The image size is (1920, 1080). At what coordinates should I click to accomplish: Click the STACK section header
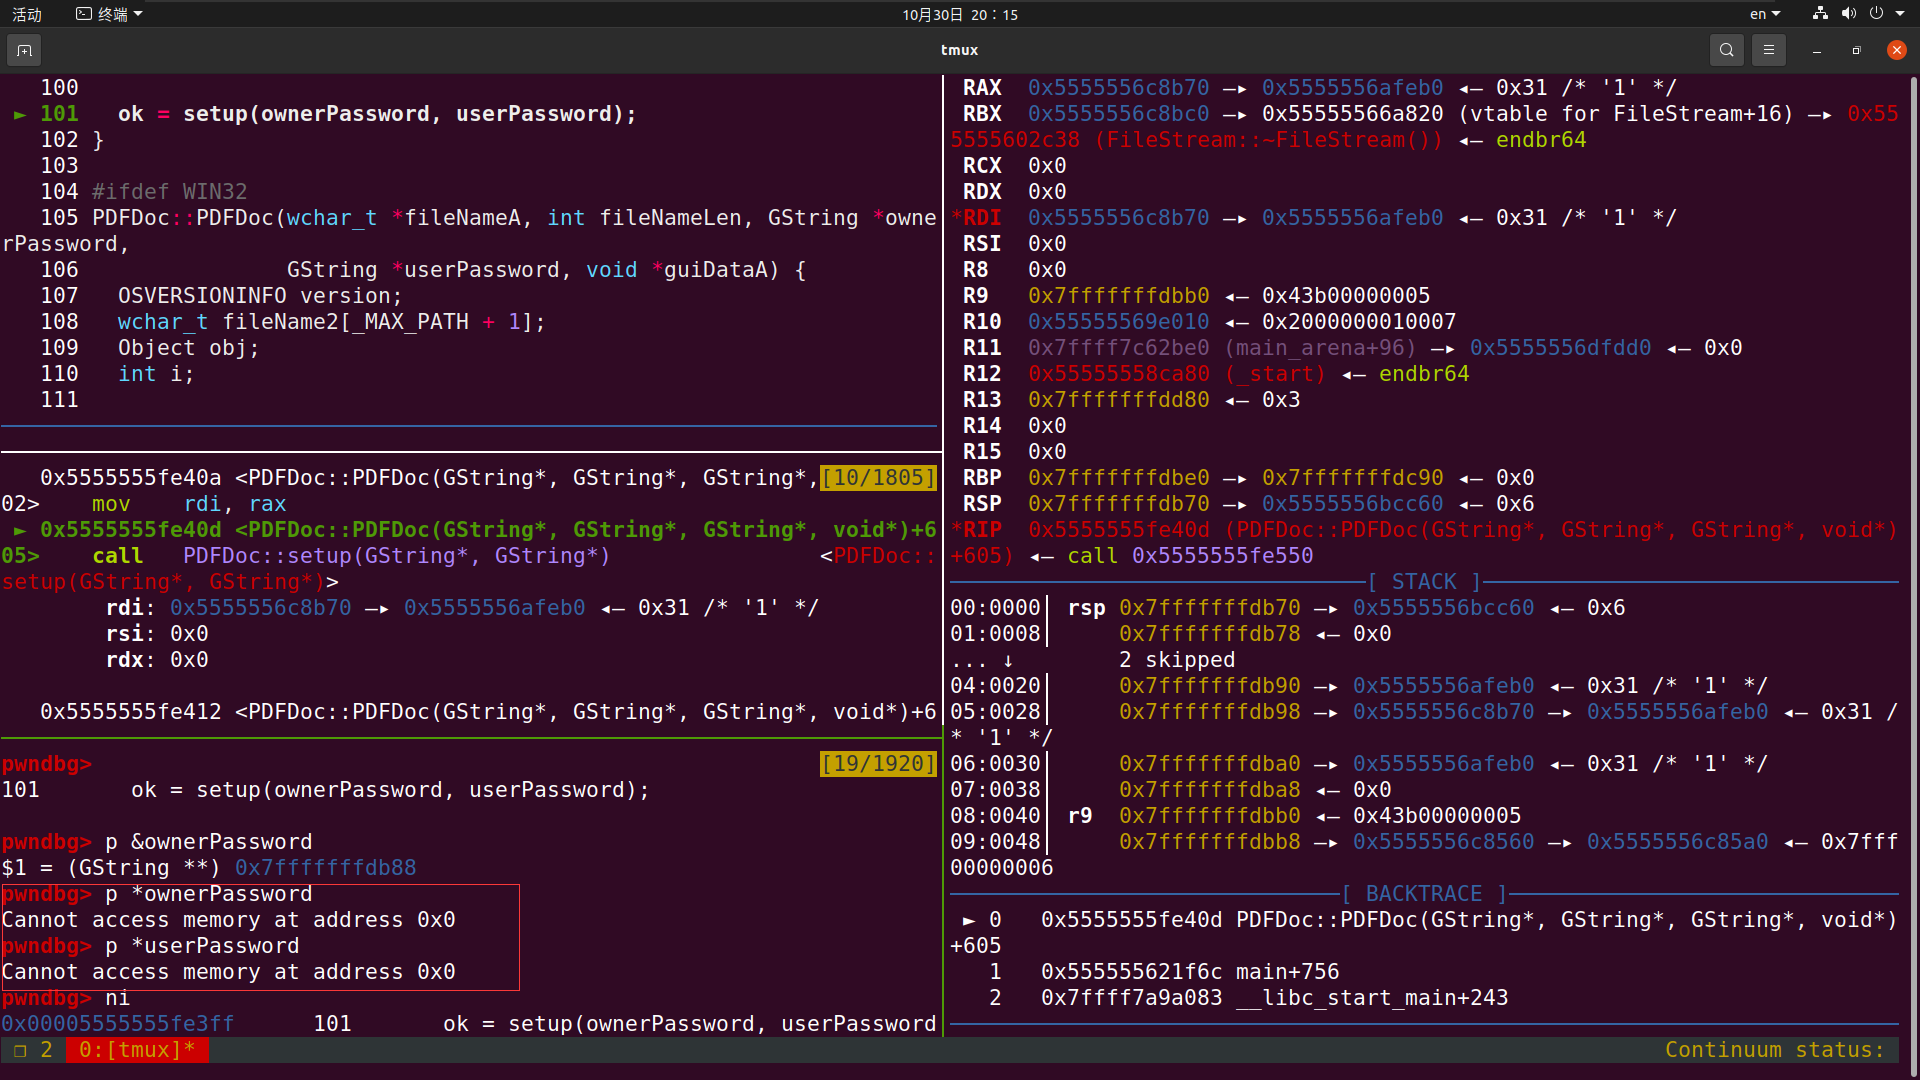pyautogui.click(x=1424, y=582)
